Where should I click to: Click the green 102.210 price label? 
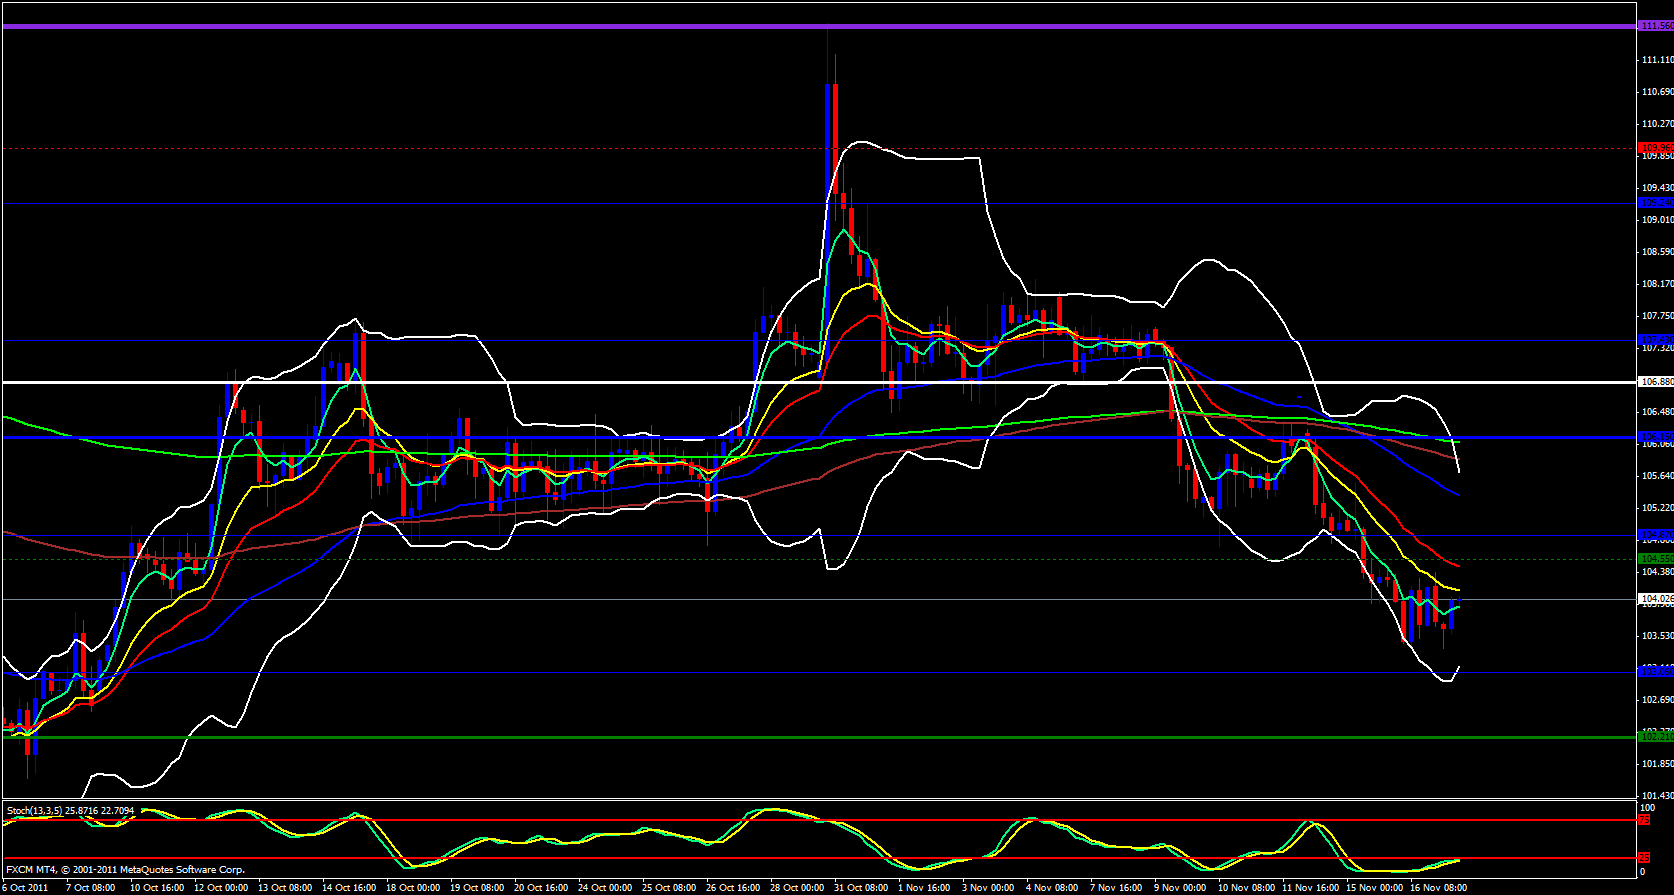click(1655, 736)
